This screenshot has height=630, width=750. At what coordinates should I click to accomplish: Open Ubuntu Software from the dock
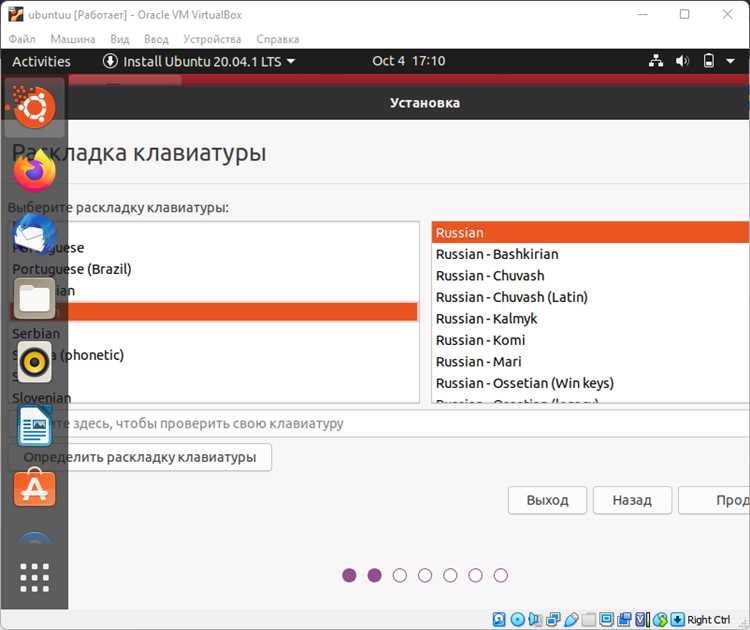[34, 489]
